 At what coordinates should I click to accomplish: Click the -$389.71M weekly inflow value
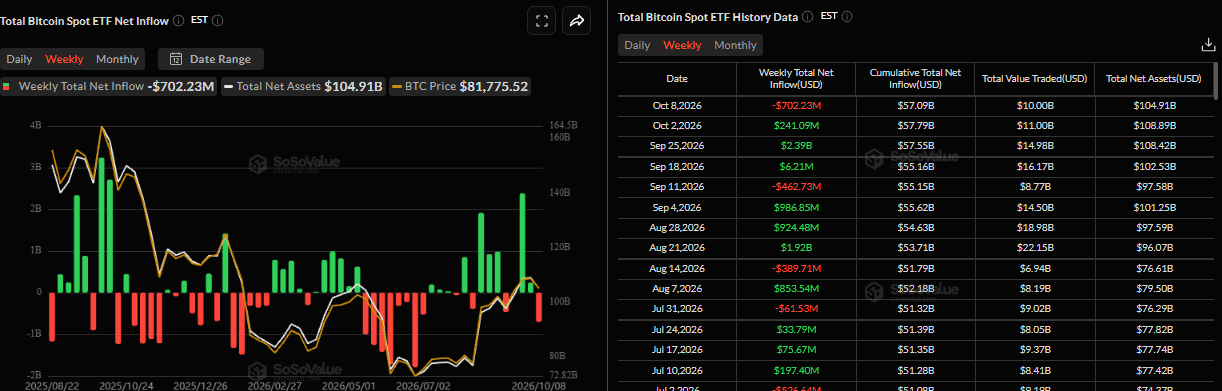[x=796, y=269]
